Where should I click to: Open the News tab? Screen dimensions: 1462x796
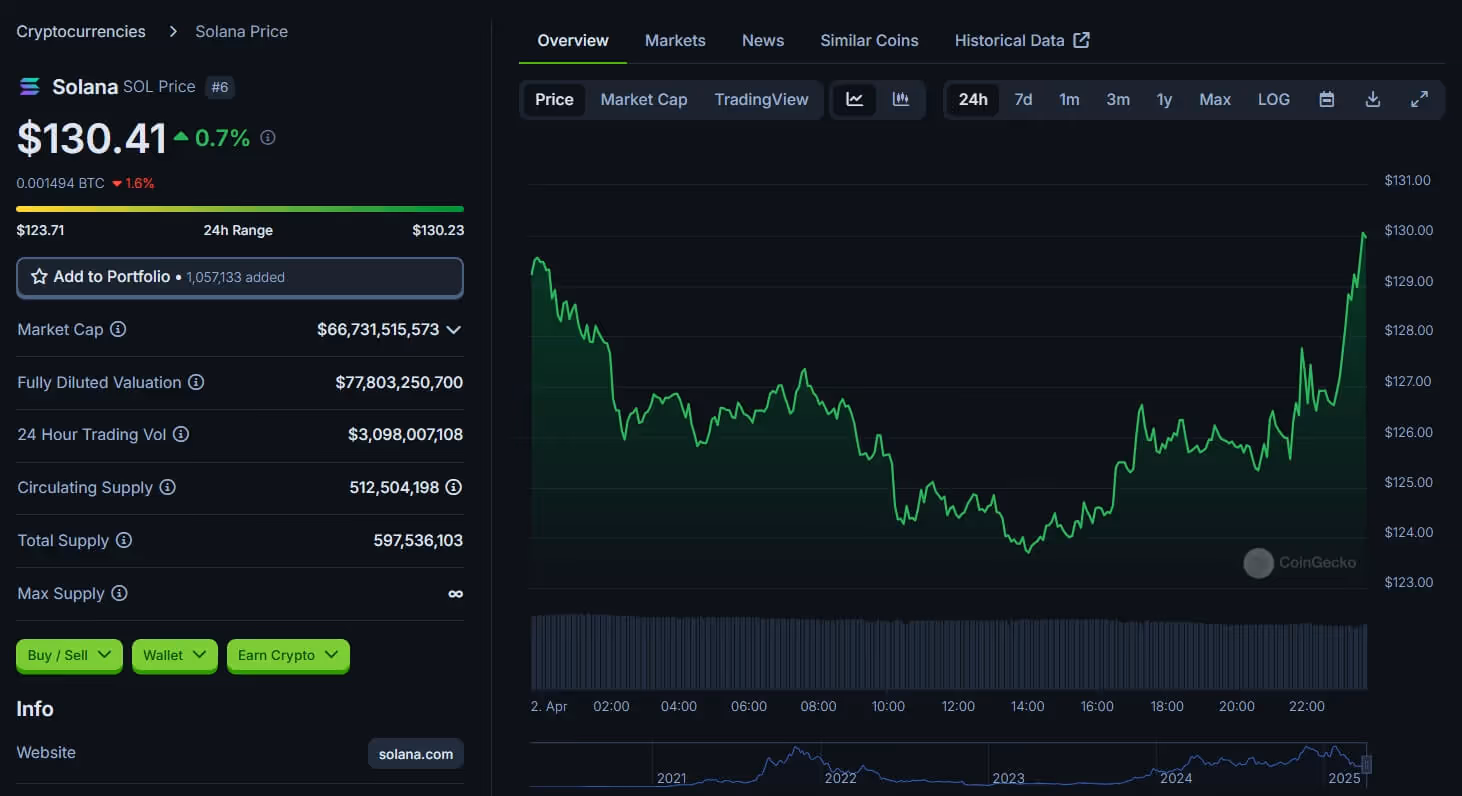(x=763, y=40)
